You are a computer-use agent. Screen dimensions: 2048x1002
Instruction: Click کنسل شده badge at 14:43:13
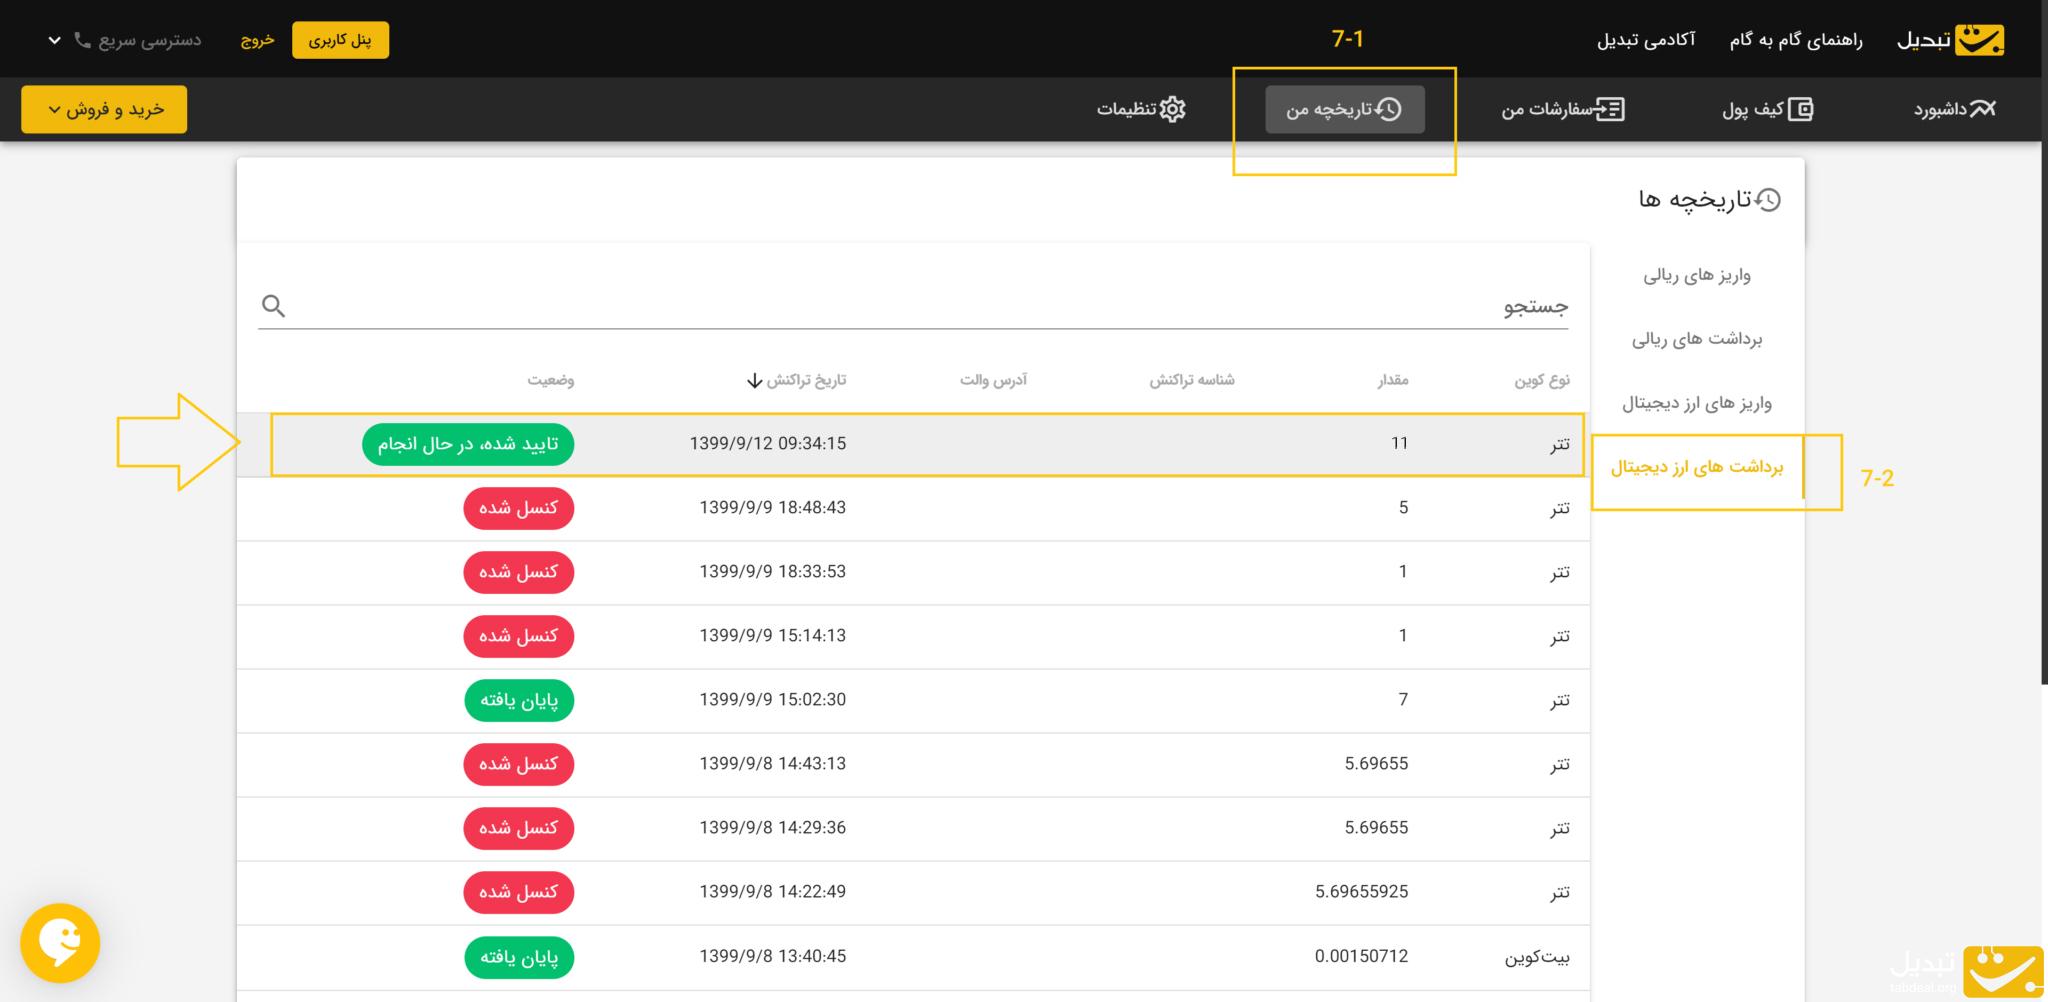coord(518,764)
